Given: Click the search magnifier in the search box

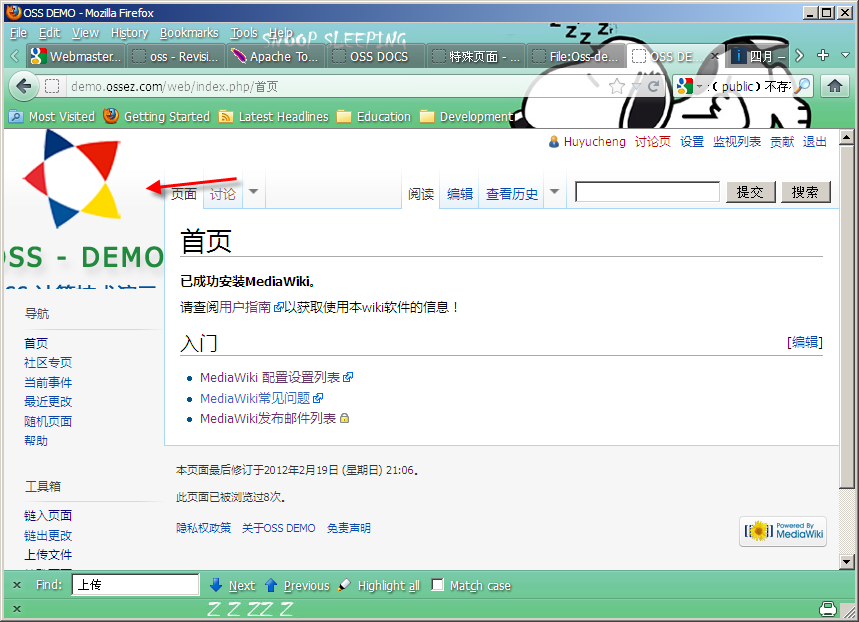Looking at the screenshot, I should [x=802, y=85].
